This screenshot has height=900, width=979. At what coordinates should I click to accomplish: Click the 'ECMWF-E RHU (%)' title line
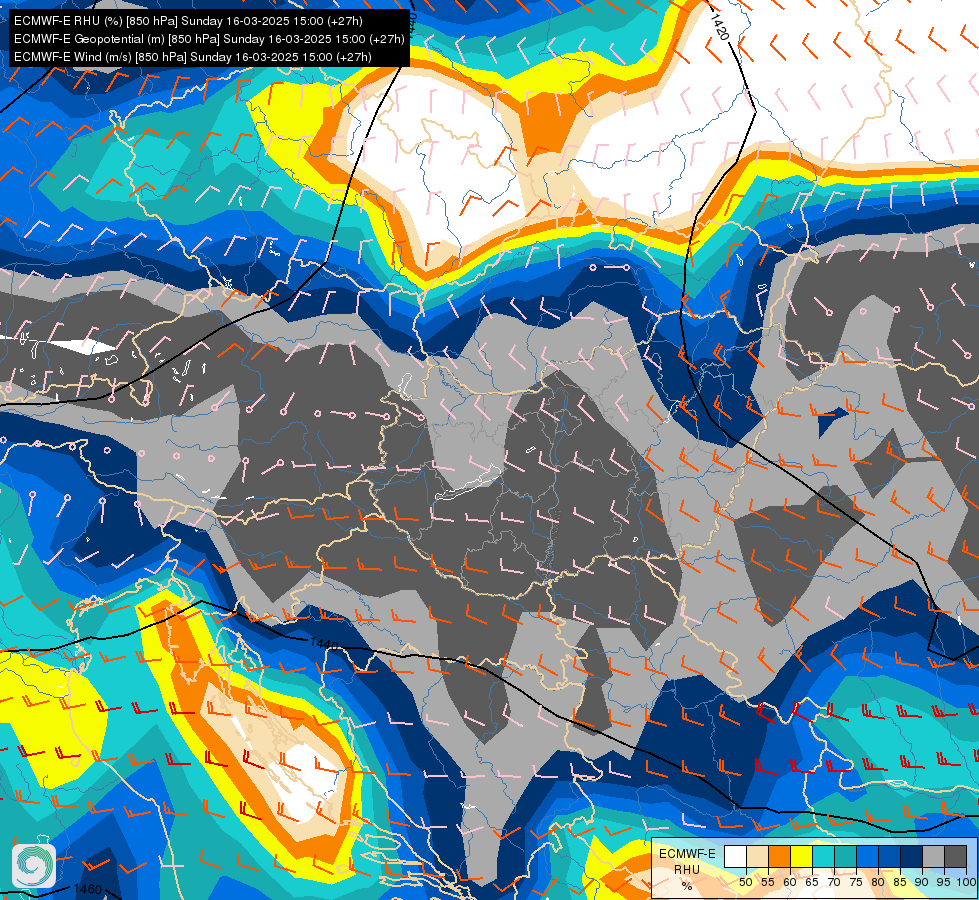[x=188, y=21]
